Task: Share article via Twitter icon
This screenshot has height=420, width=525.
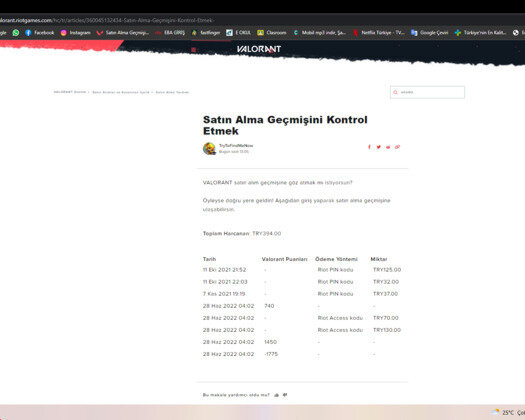Action: pos(379,147)
